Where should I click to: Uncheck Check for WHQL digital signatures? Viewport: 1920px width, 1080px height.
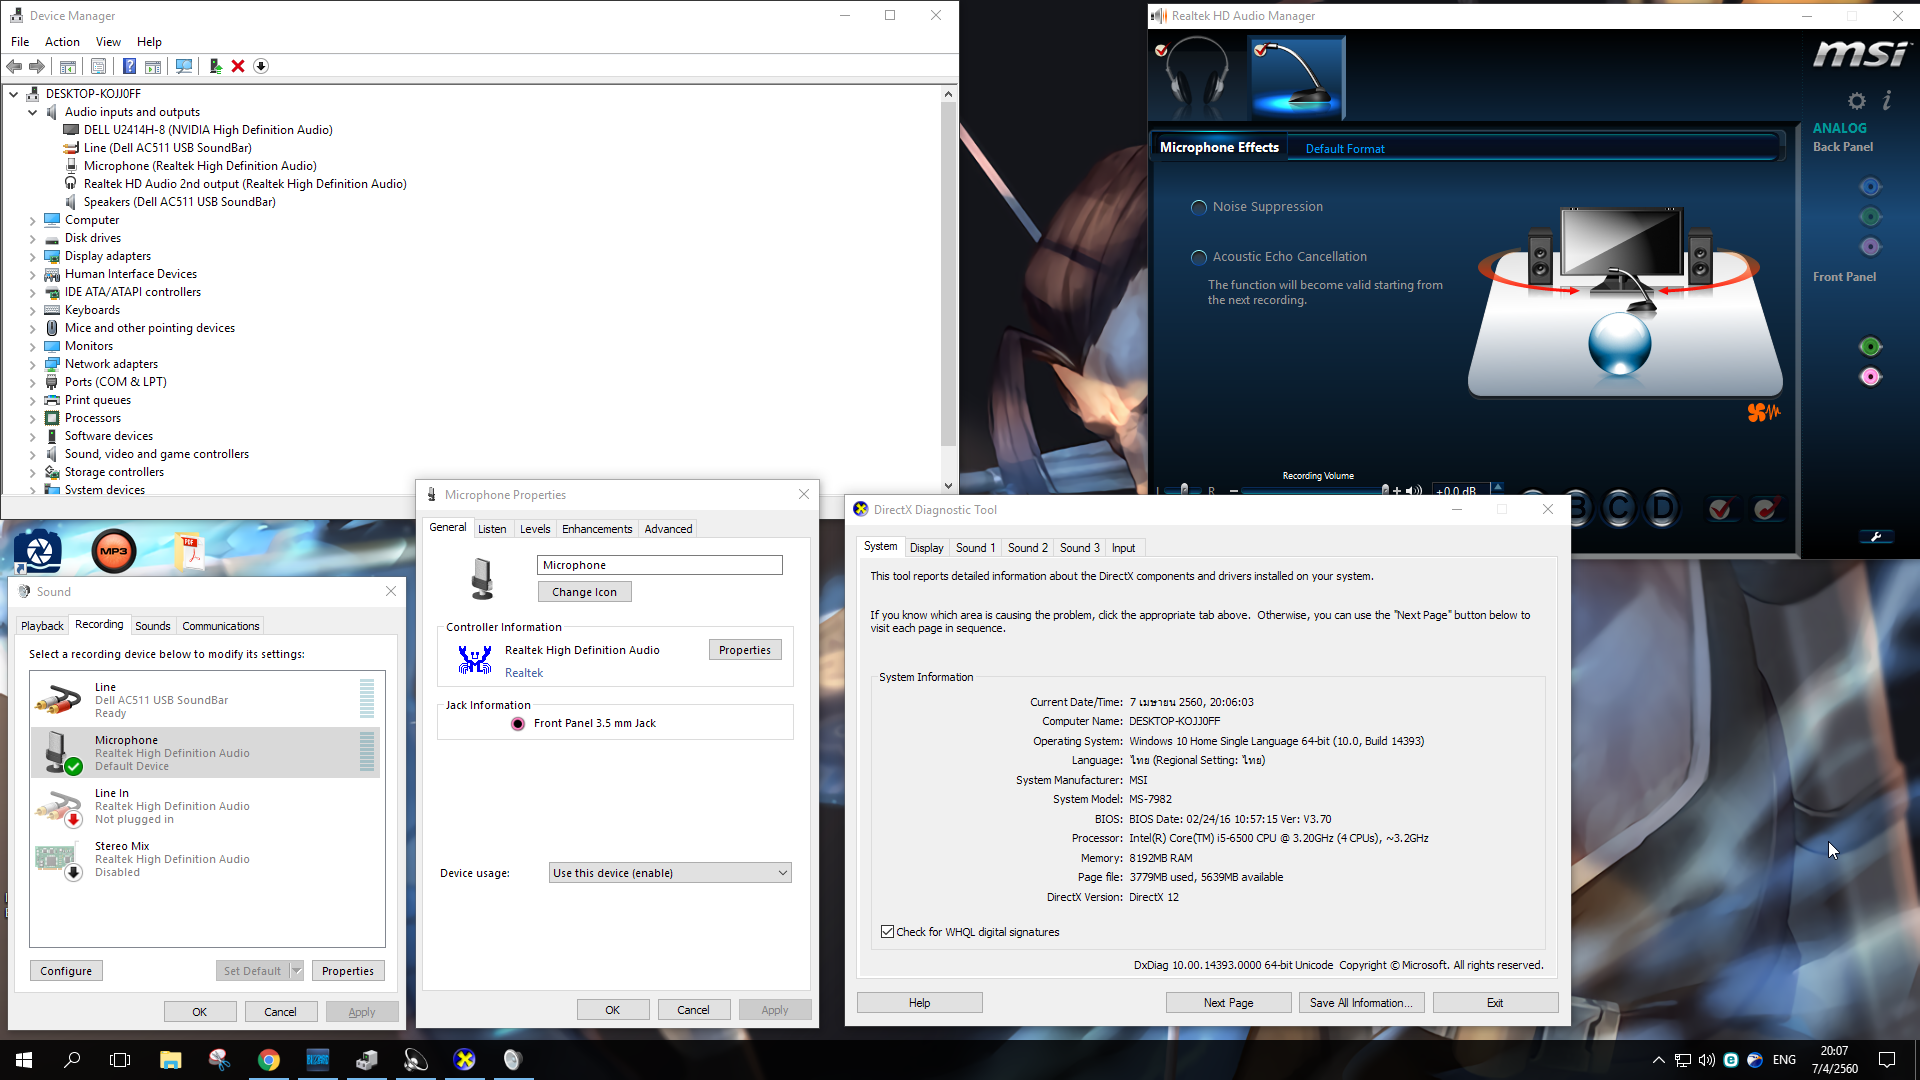pyautogui.click(x=887, y=932)
